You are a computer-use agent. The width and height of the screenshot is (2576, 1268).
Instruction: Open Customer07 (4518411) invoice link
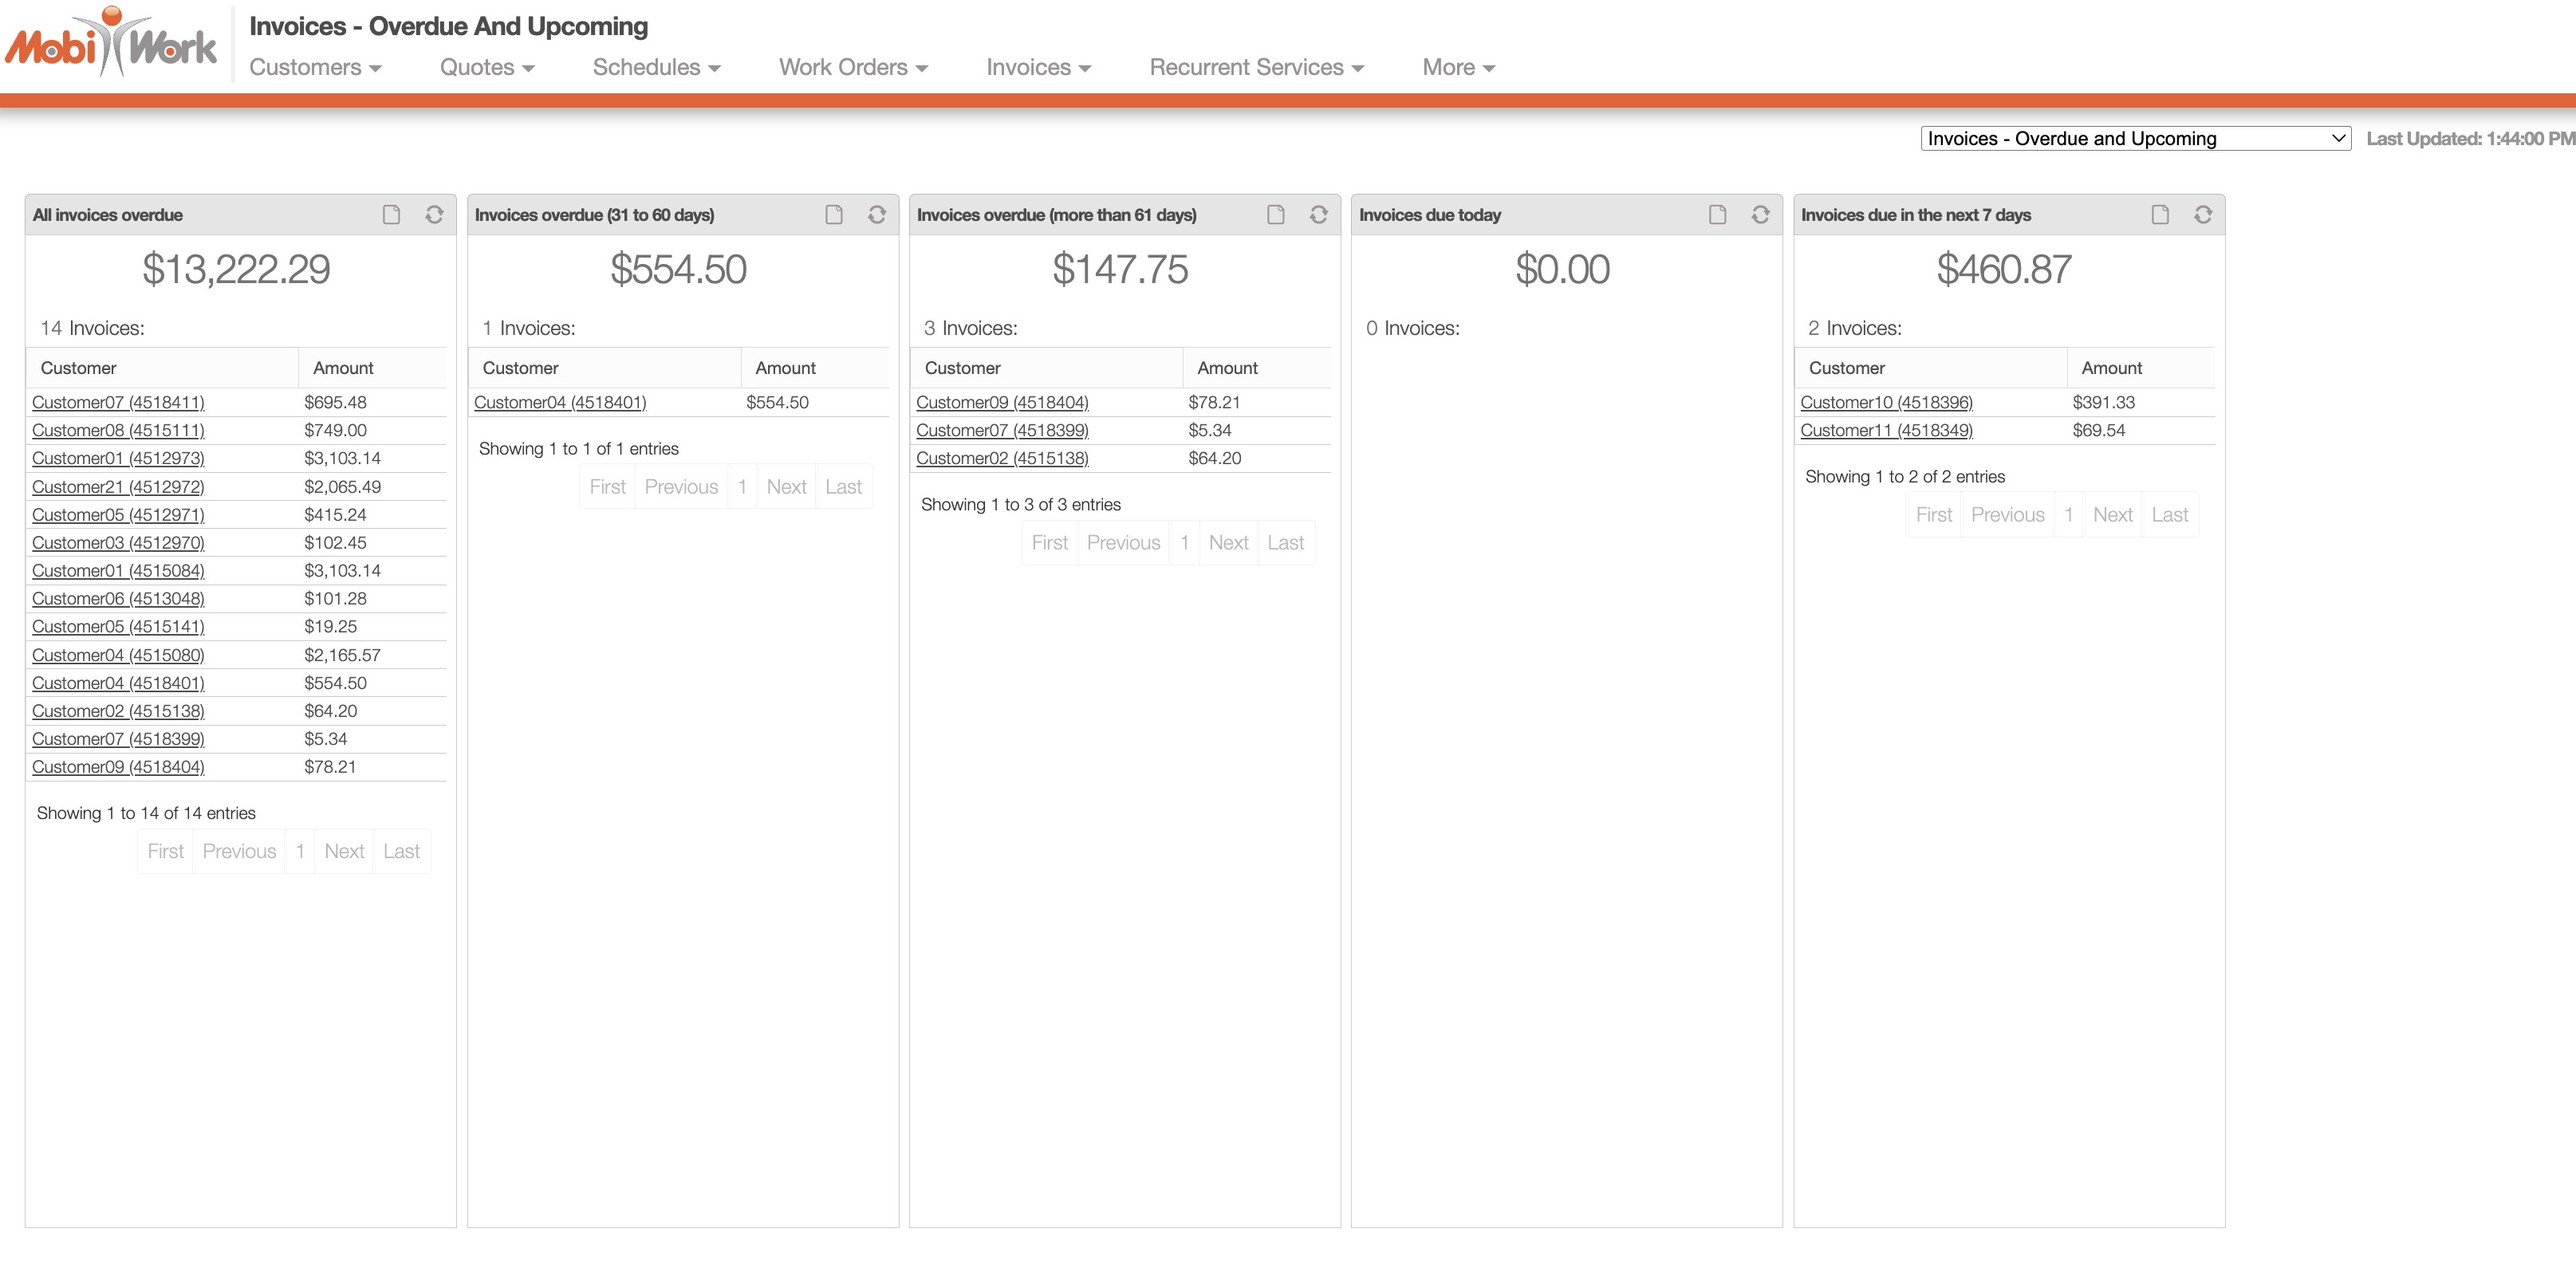coord(118,402)
